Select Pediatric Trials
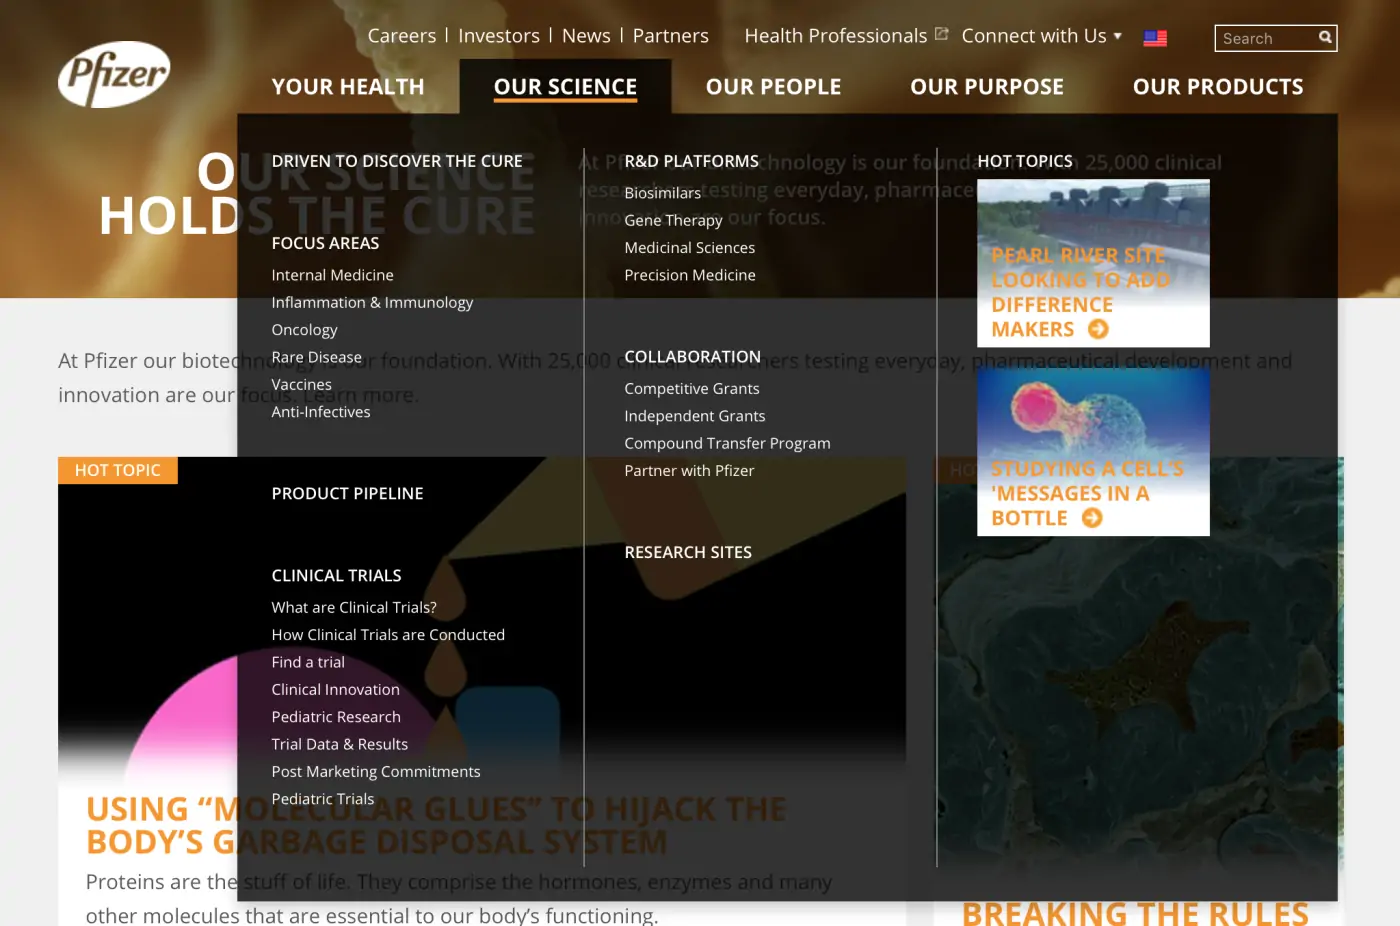 323,799
